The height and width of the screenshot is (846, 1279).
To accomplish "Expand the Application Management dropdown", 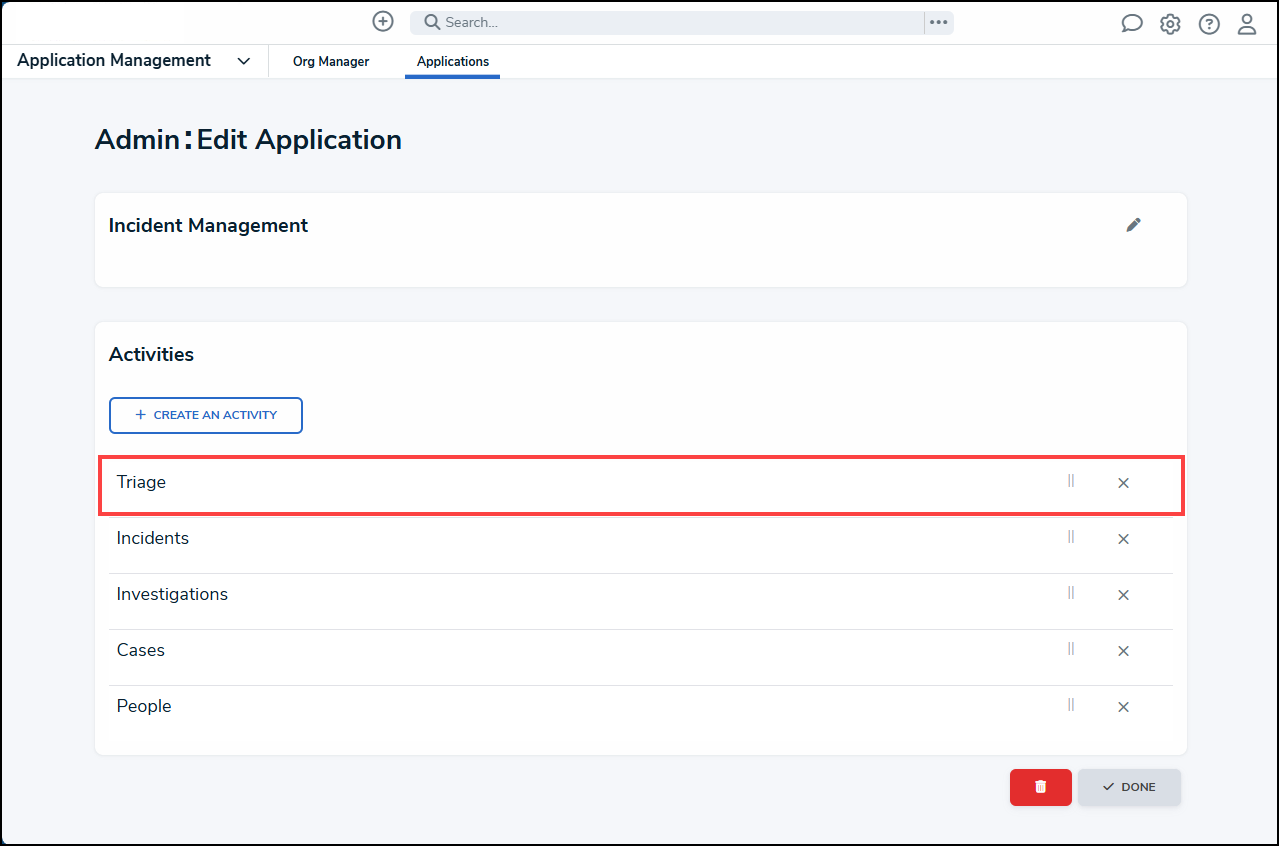I will click(244, 61).
